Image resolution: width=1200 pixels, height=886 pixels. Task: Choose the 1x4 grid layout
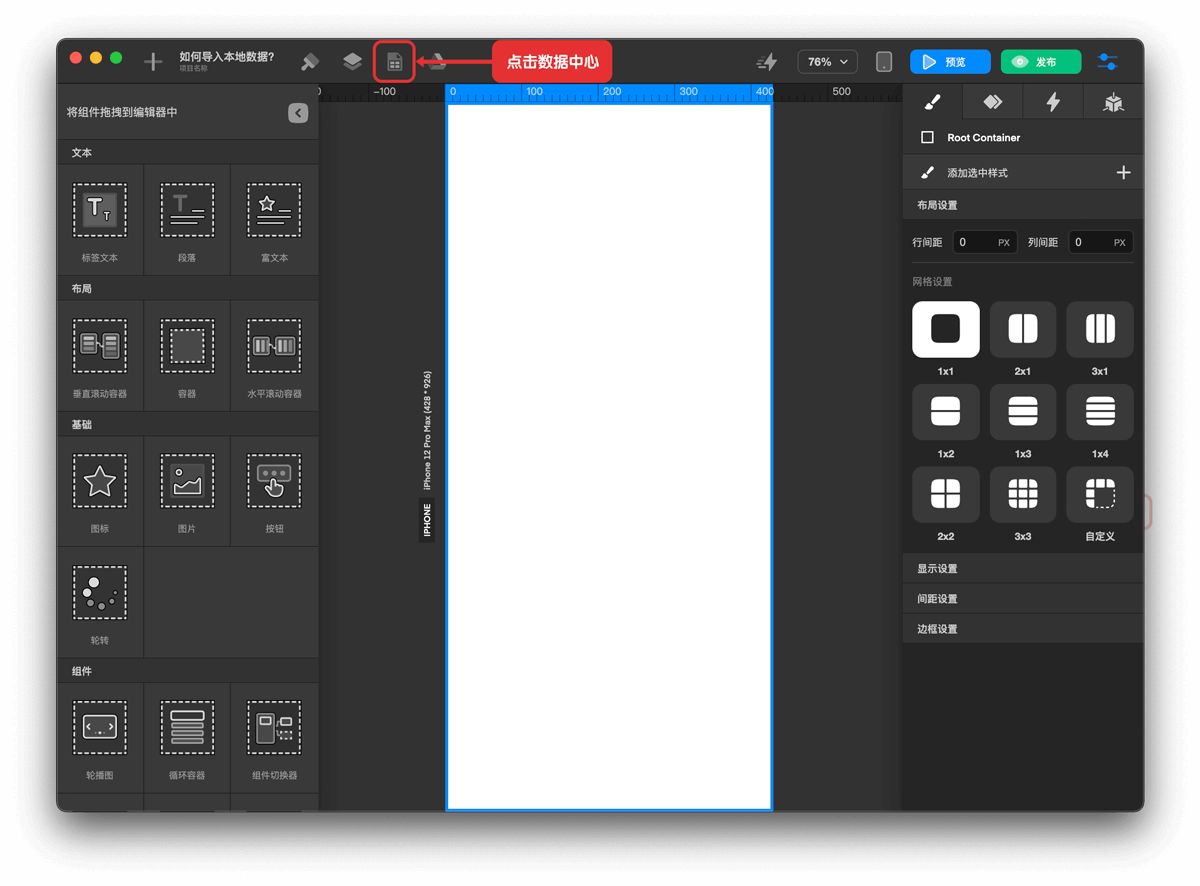pyautogui.click(x=1100, y=412)
